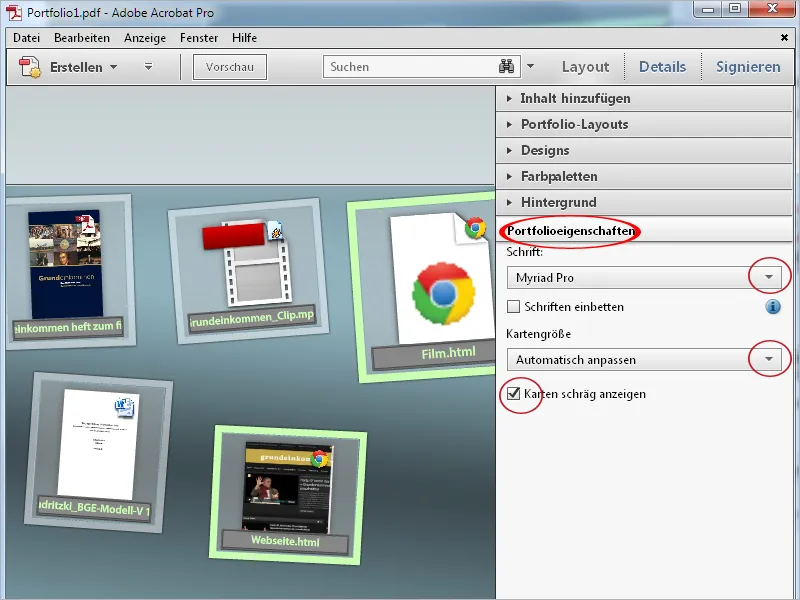Enable the Schriften einbetten checkbox
Screen dimensions: 800x600
click(x=513, y=307)
